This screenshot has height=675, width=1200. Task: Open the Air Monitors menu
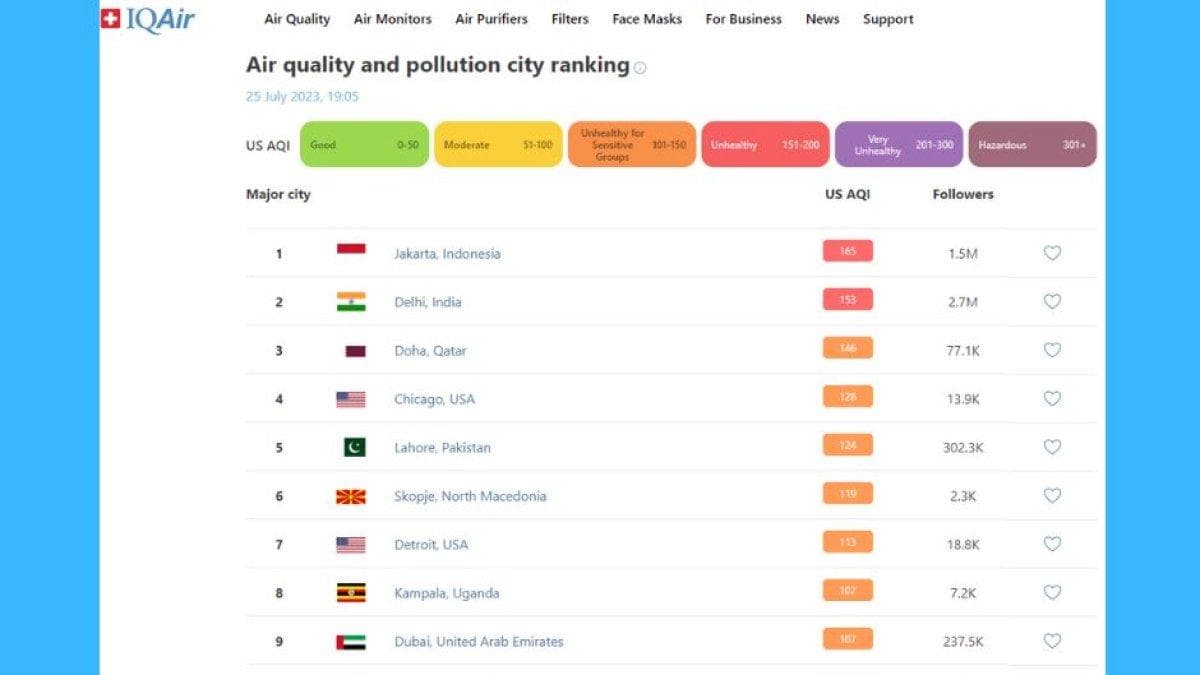click(x=393, y=19)
